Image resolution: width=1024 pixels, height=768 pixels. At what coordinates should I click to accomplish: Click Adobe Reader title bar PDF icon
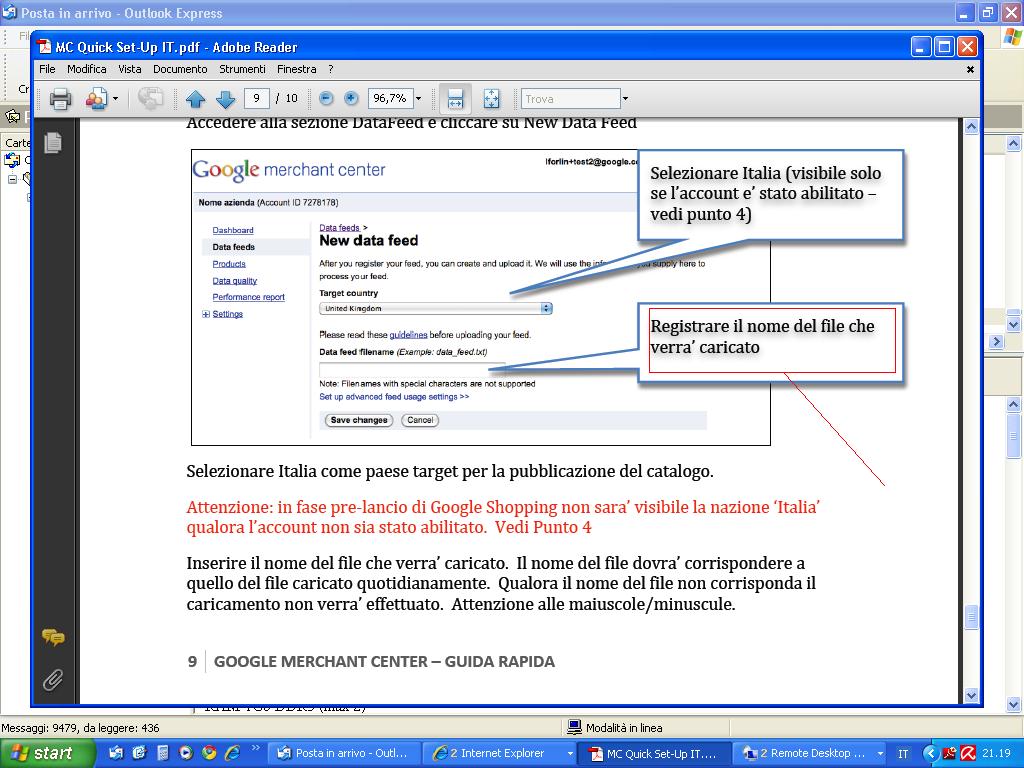[44, 47]
